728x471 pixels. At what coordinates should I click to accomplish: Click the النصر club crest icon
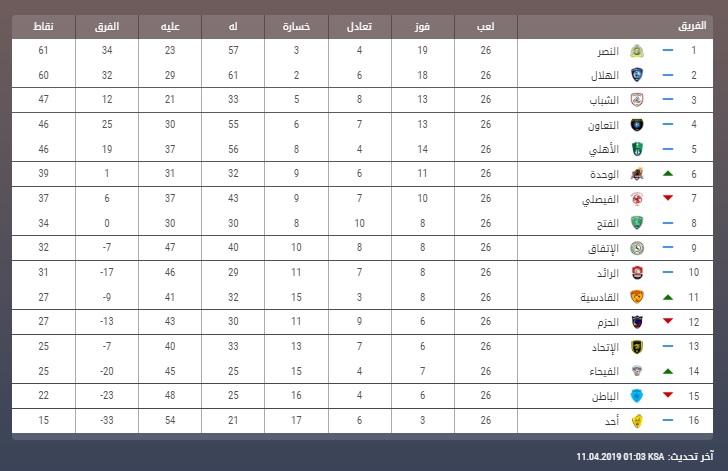pos(637,51)
